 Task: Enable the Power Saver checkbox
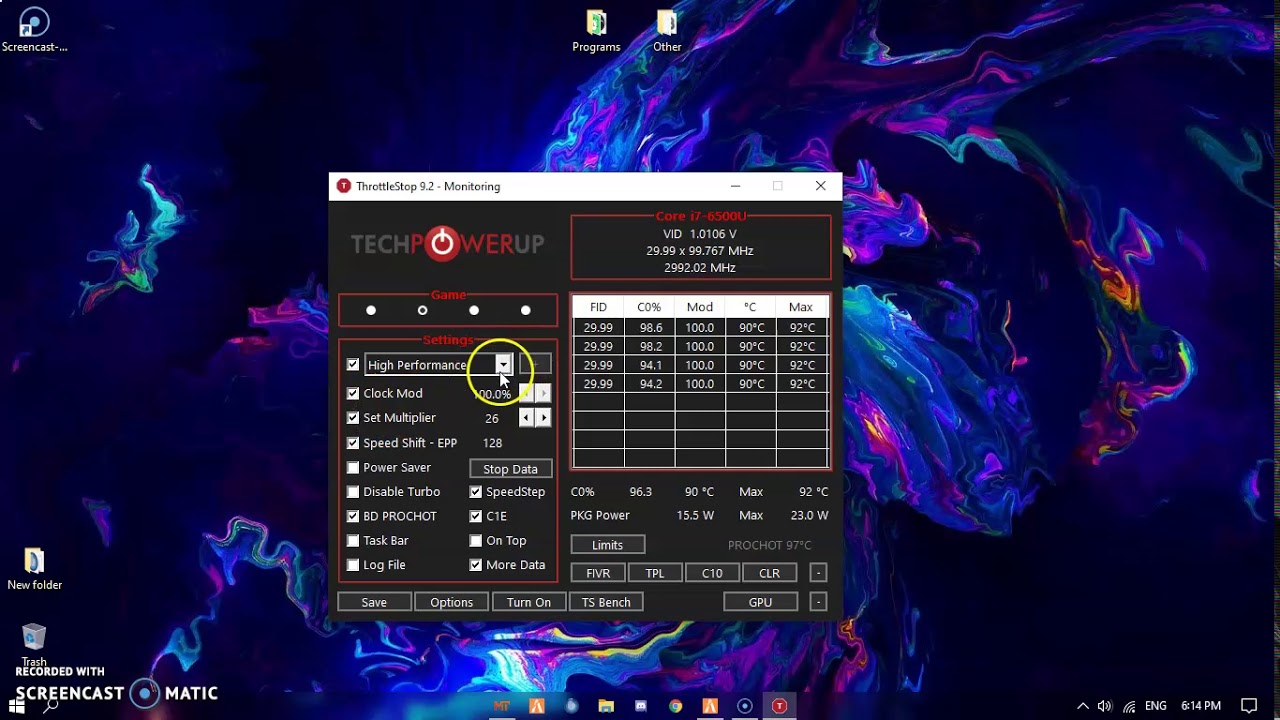[353, 467]
